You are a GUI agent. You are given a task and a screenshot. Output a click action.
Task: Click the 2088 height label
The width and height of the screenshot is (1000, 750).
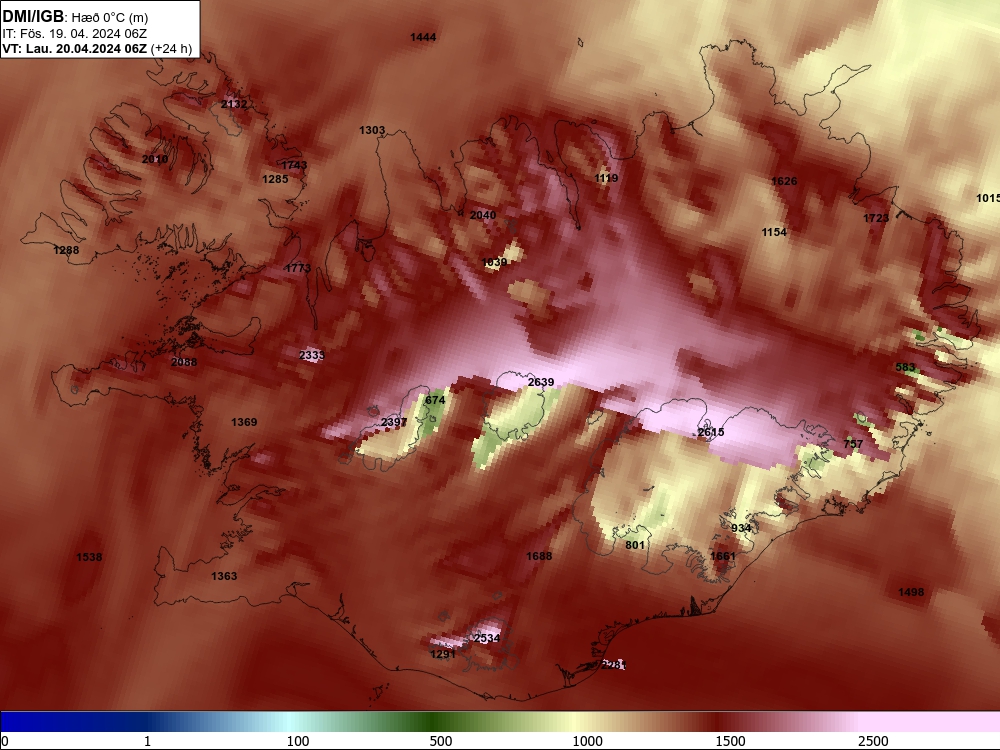pos(184,362)
